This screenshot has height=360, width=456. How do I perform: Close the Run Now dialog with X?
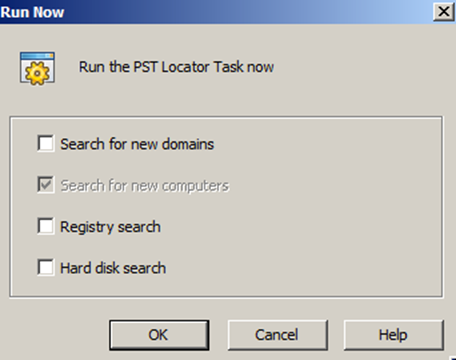tap(444, 12)
